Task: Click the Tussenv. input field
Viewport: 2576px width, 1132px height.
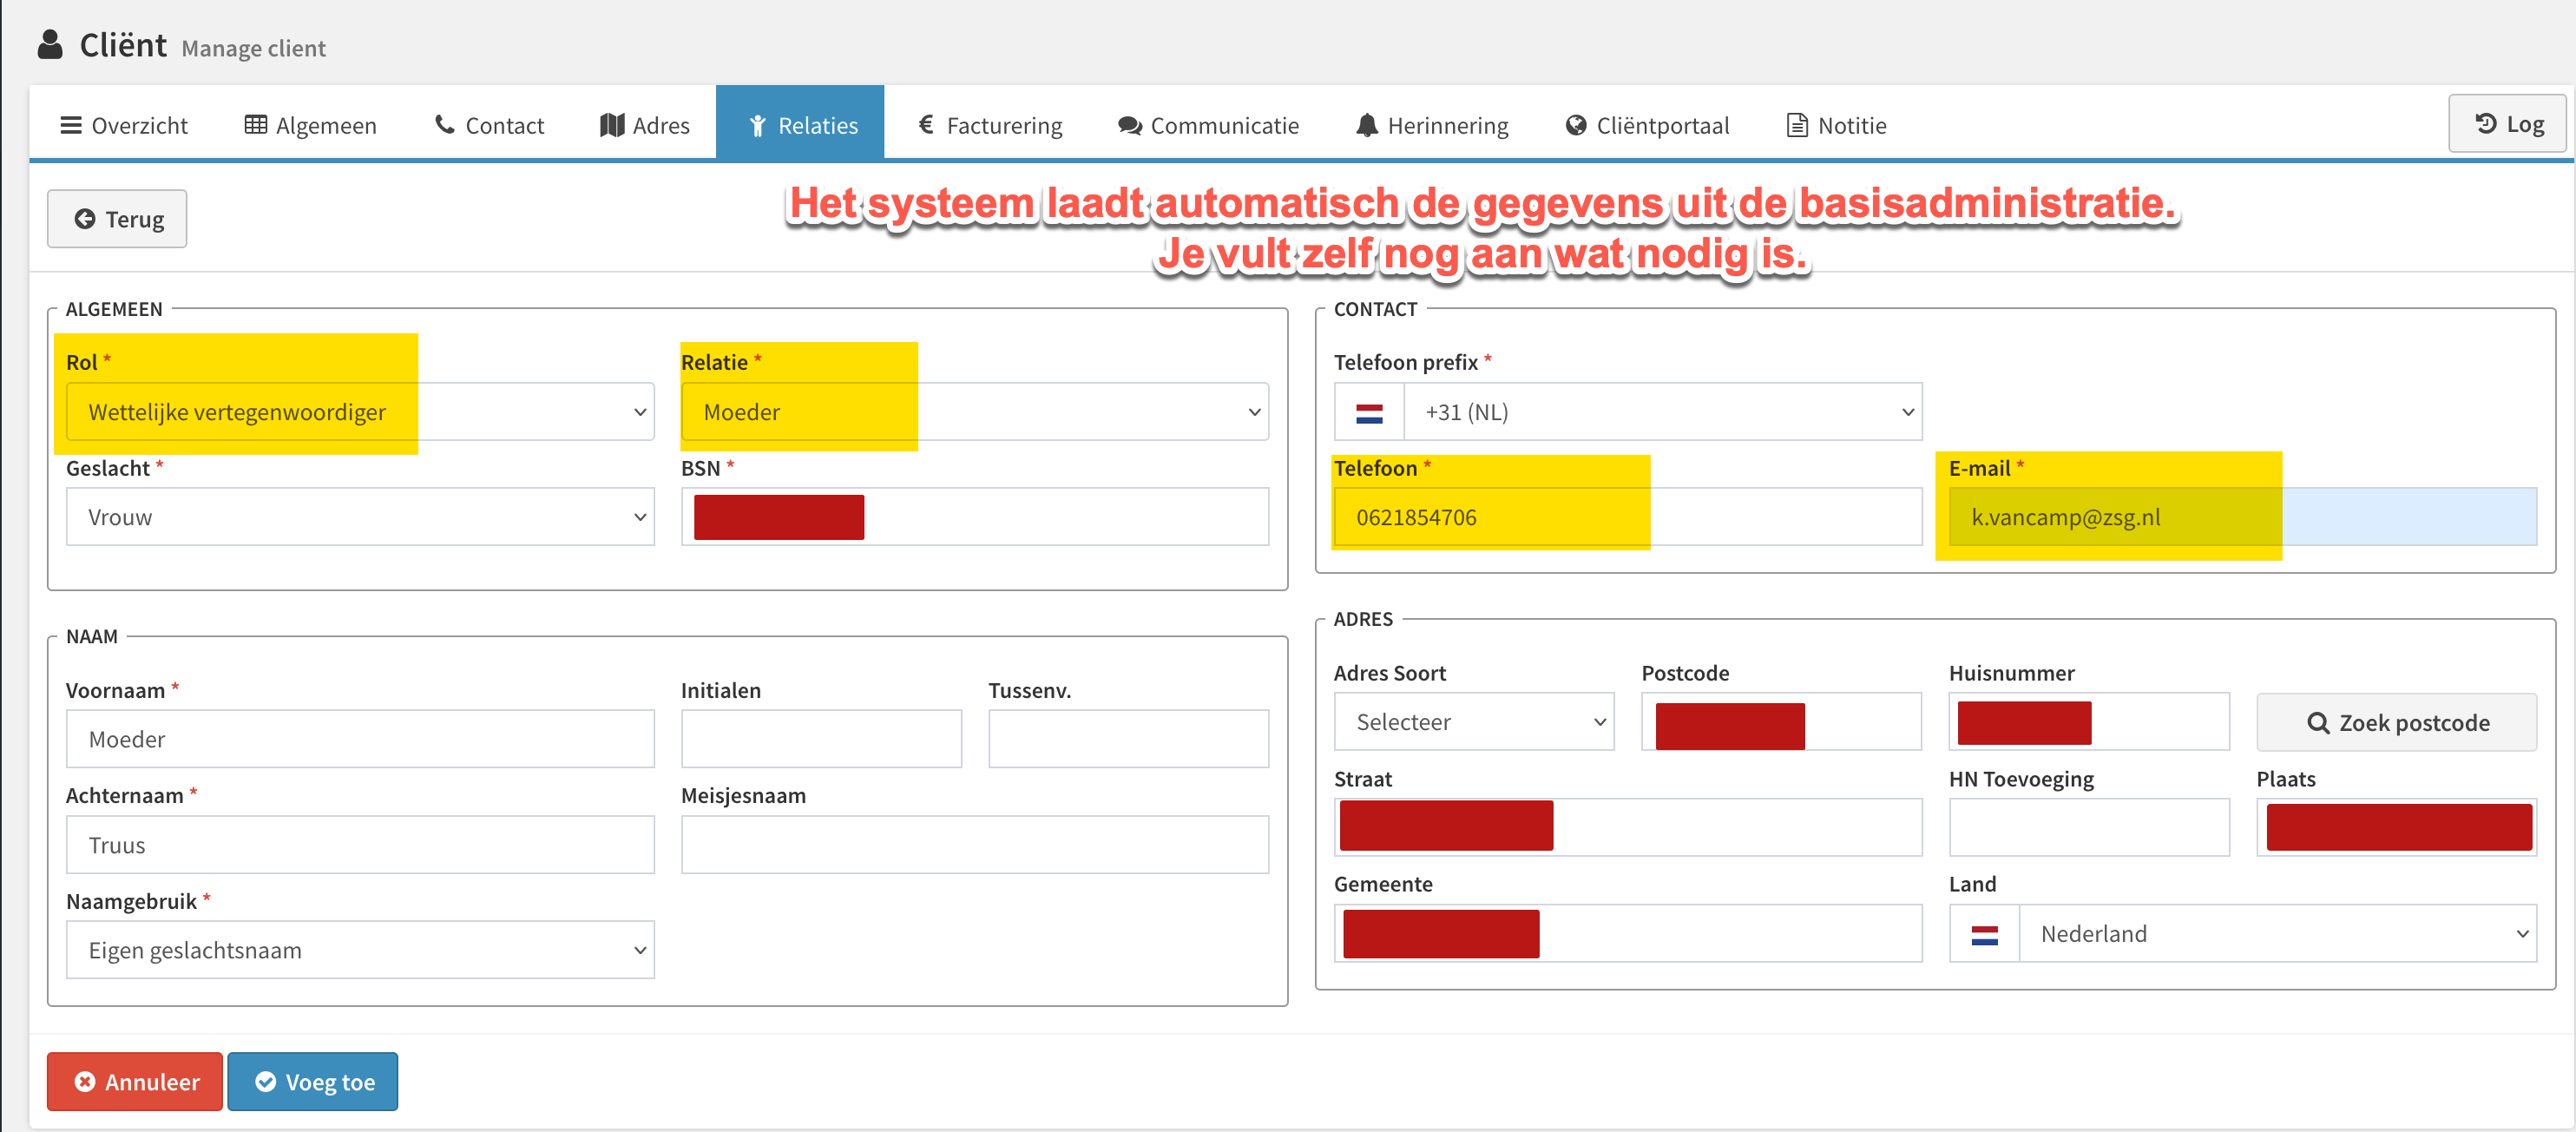Action: 1128,739
